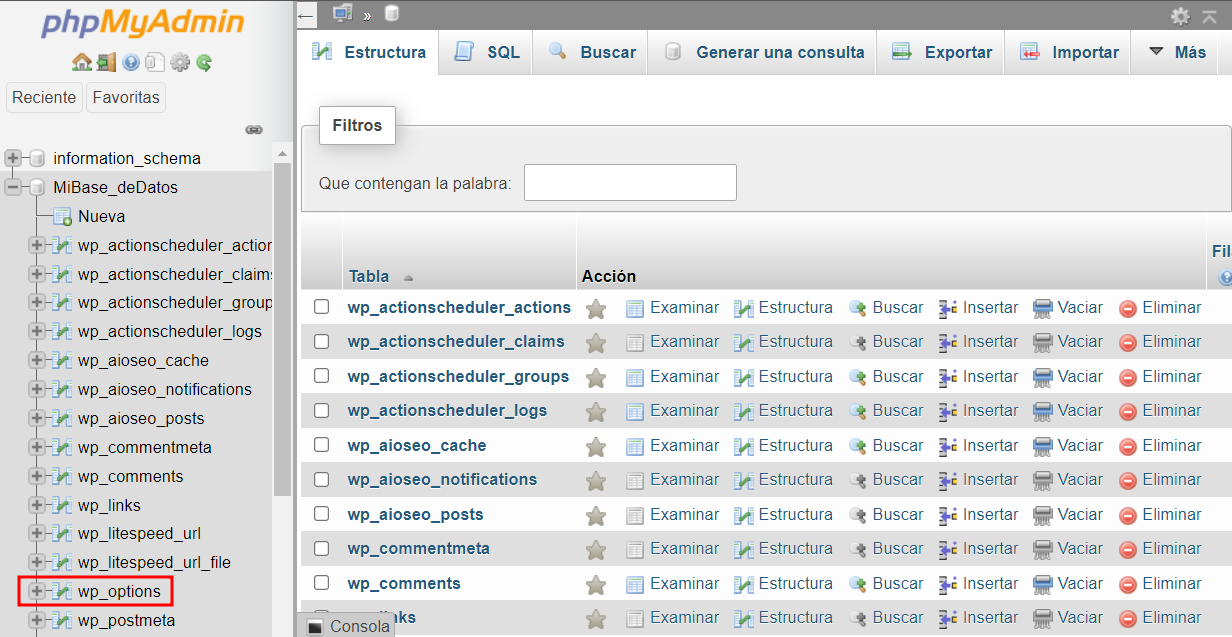Collapse the query window with top-right arrow
The image size is (1232, 637).
click(x=1209, y=16)
